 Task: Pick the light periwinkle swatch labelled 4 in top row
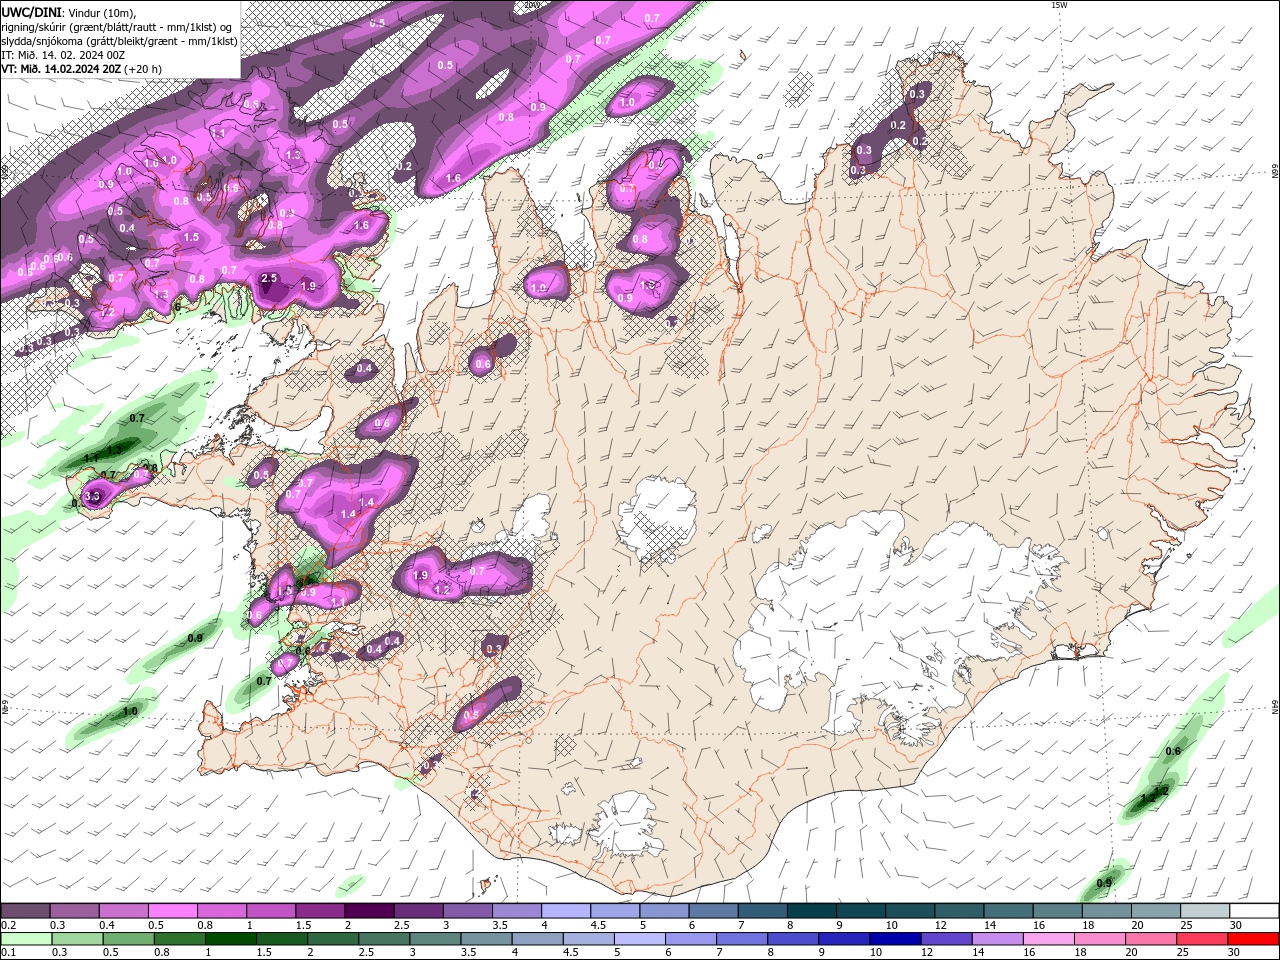[566, 910]
